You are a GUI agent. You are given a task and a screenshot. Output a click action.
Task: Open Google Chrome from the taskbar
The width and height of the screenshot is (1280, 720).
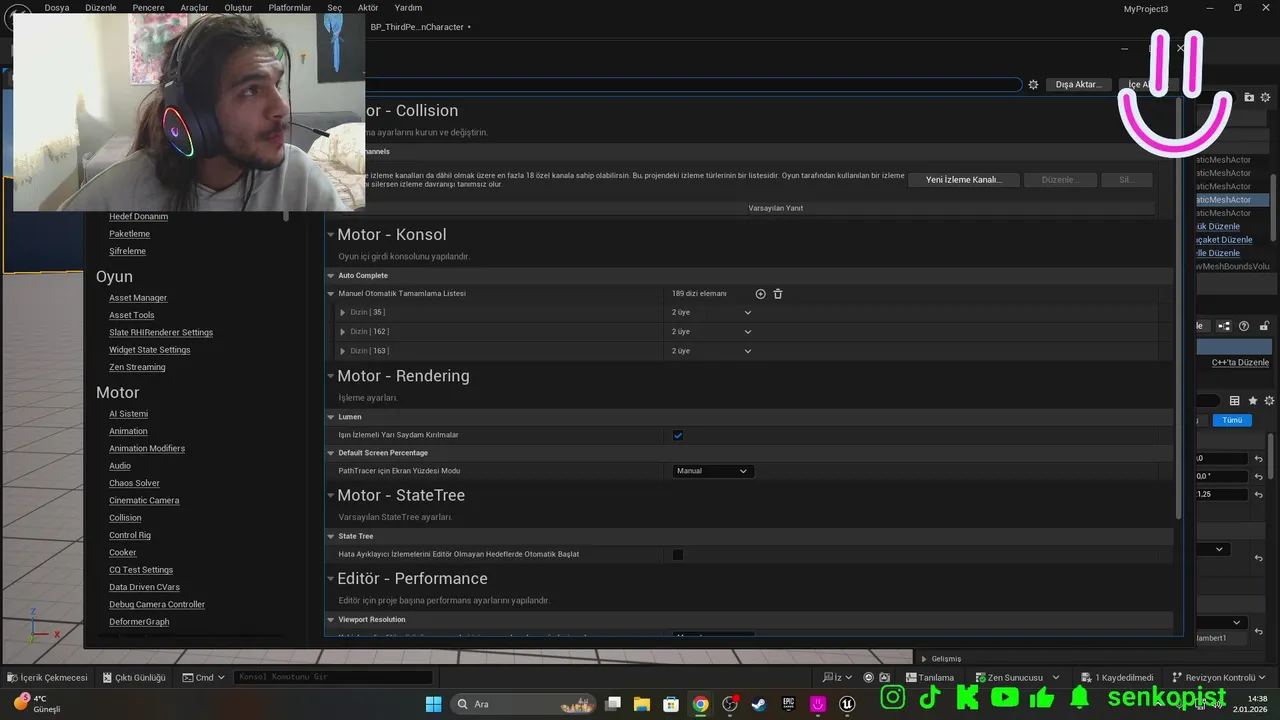[701, 704]
